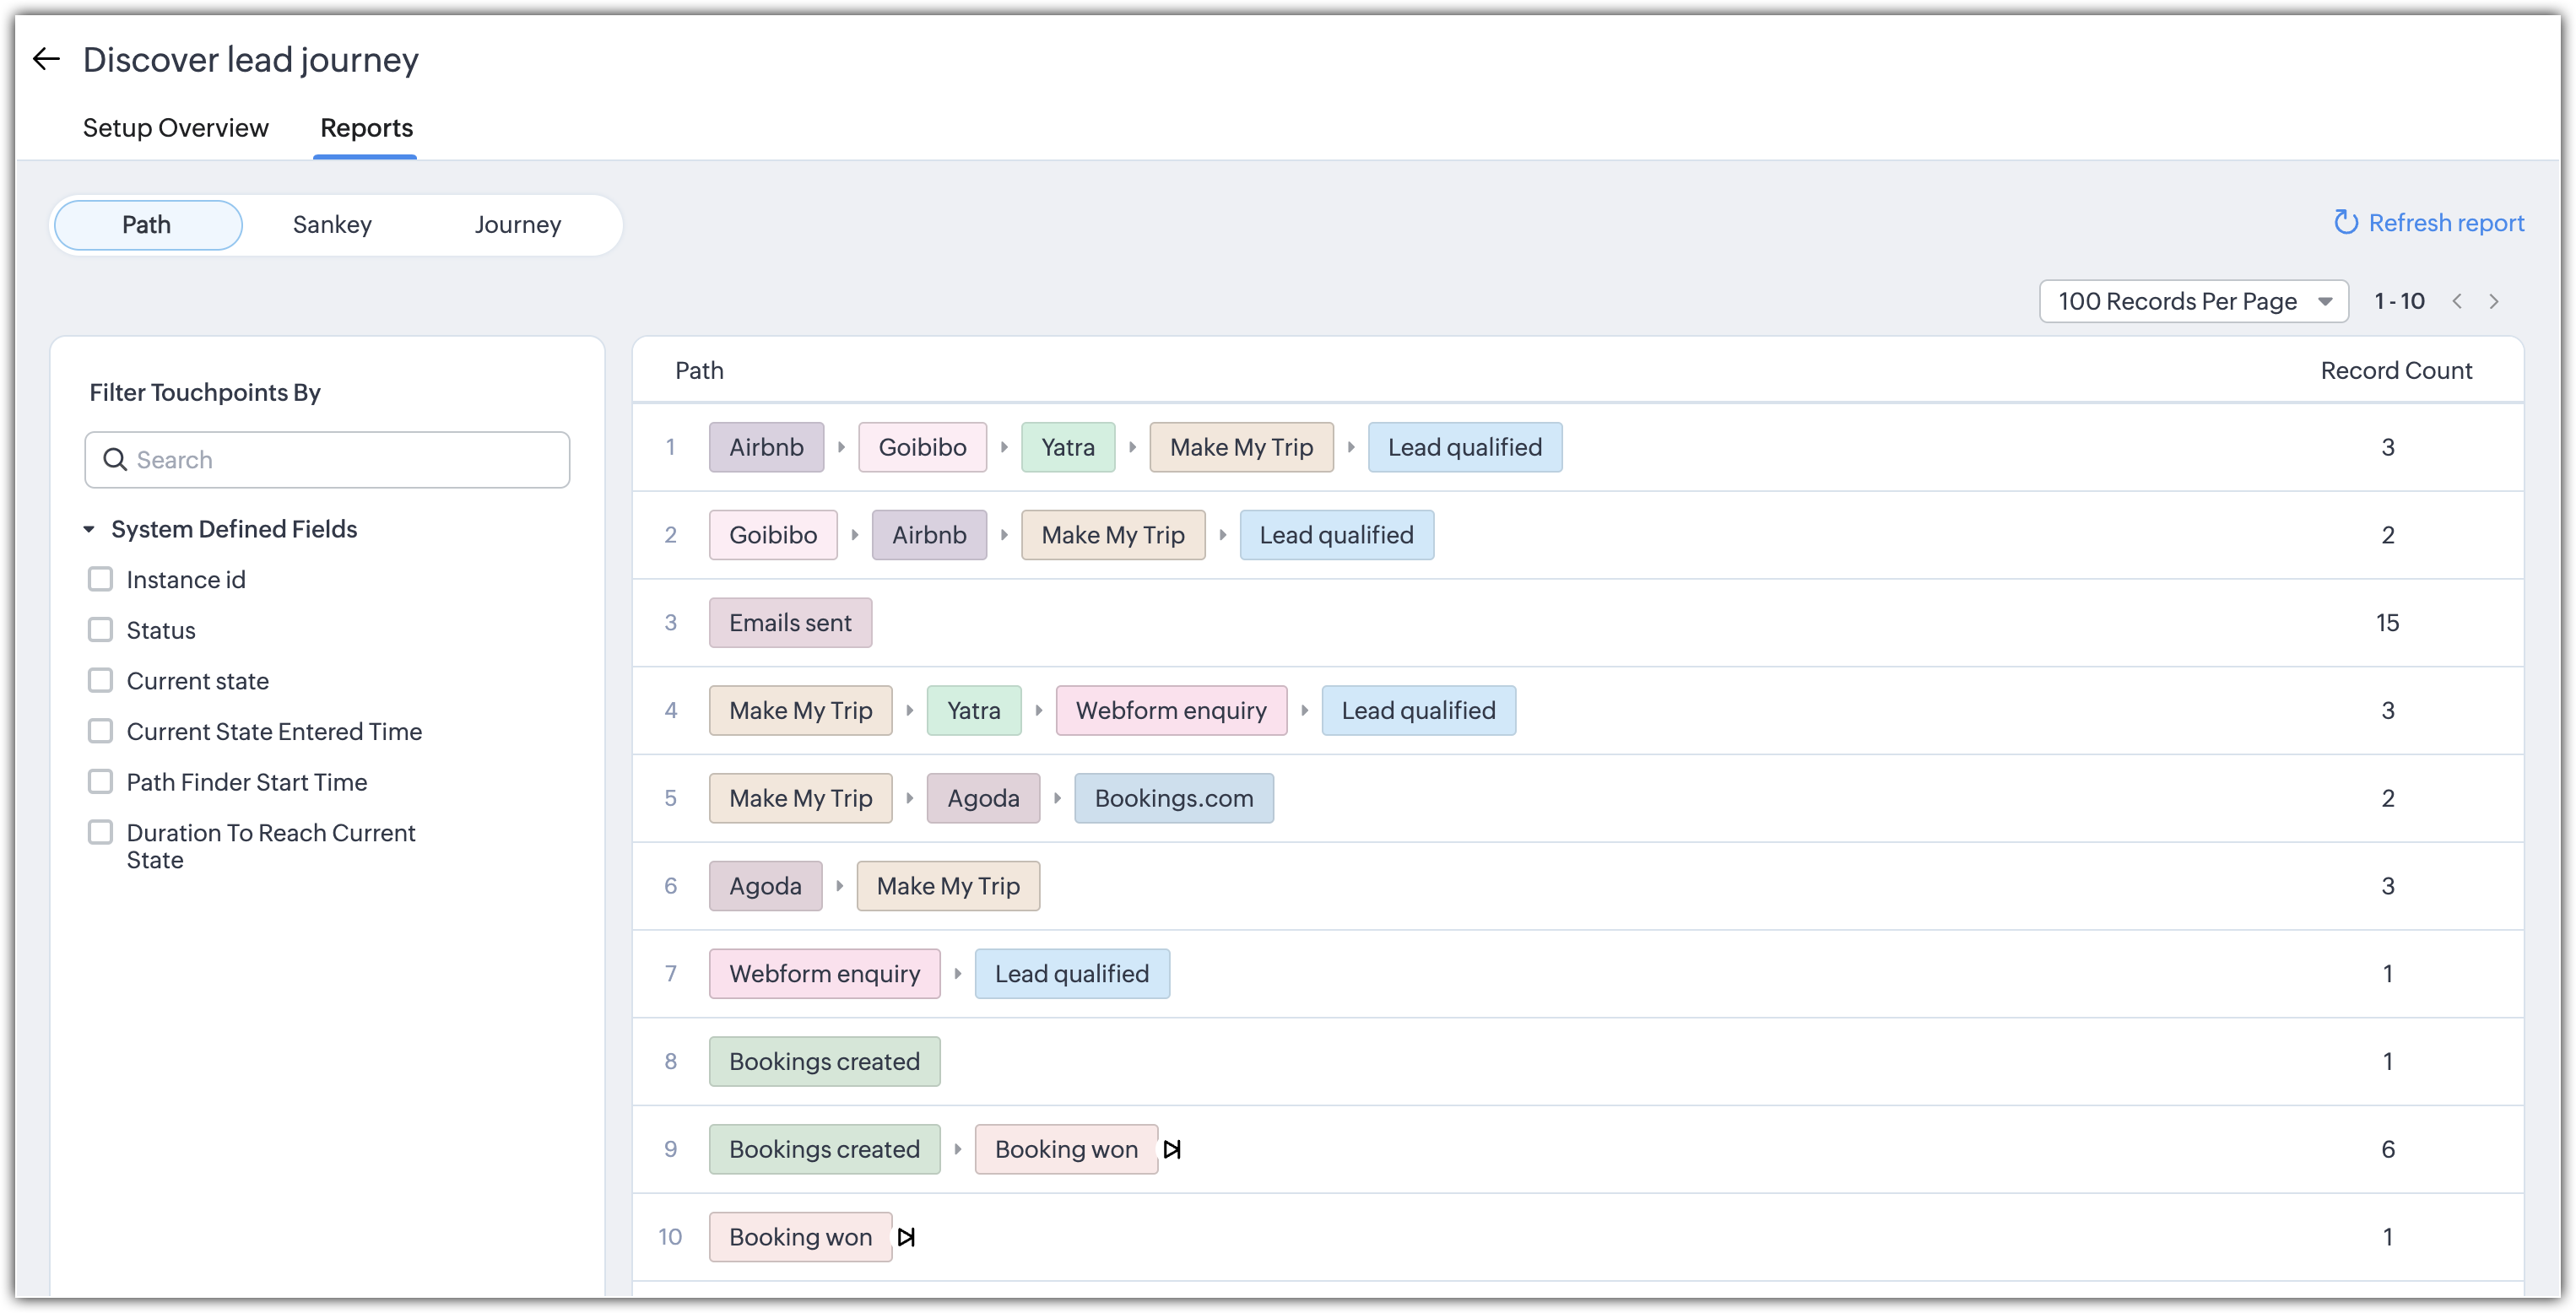Switch to the Sankey view
Viewport: 2576px width, 1313px height.
click(x=332, y=225)
